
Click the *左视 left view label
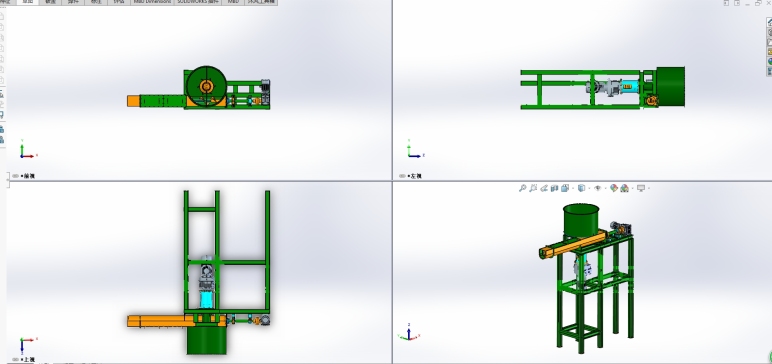click(415, 176)
